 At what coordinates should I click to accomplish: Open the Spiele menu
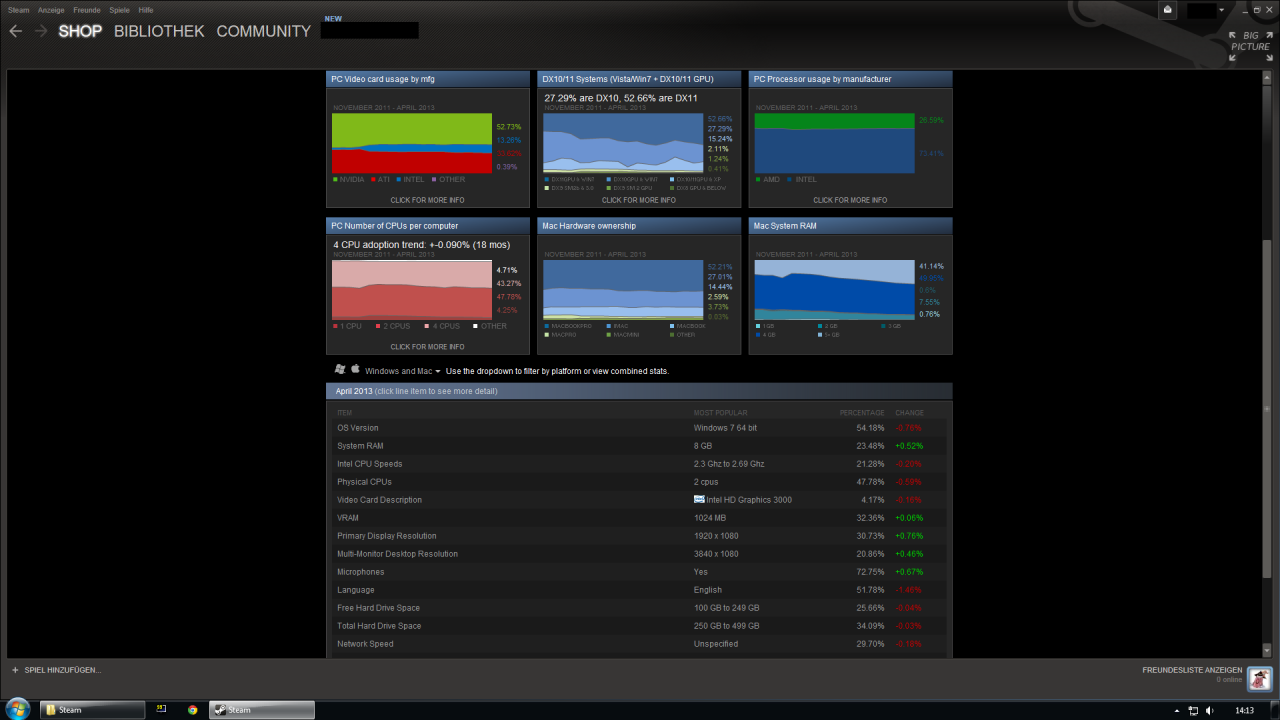[x=119, y=9]
